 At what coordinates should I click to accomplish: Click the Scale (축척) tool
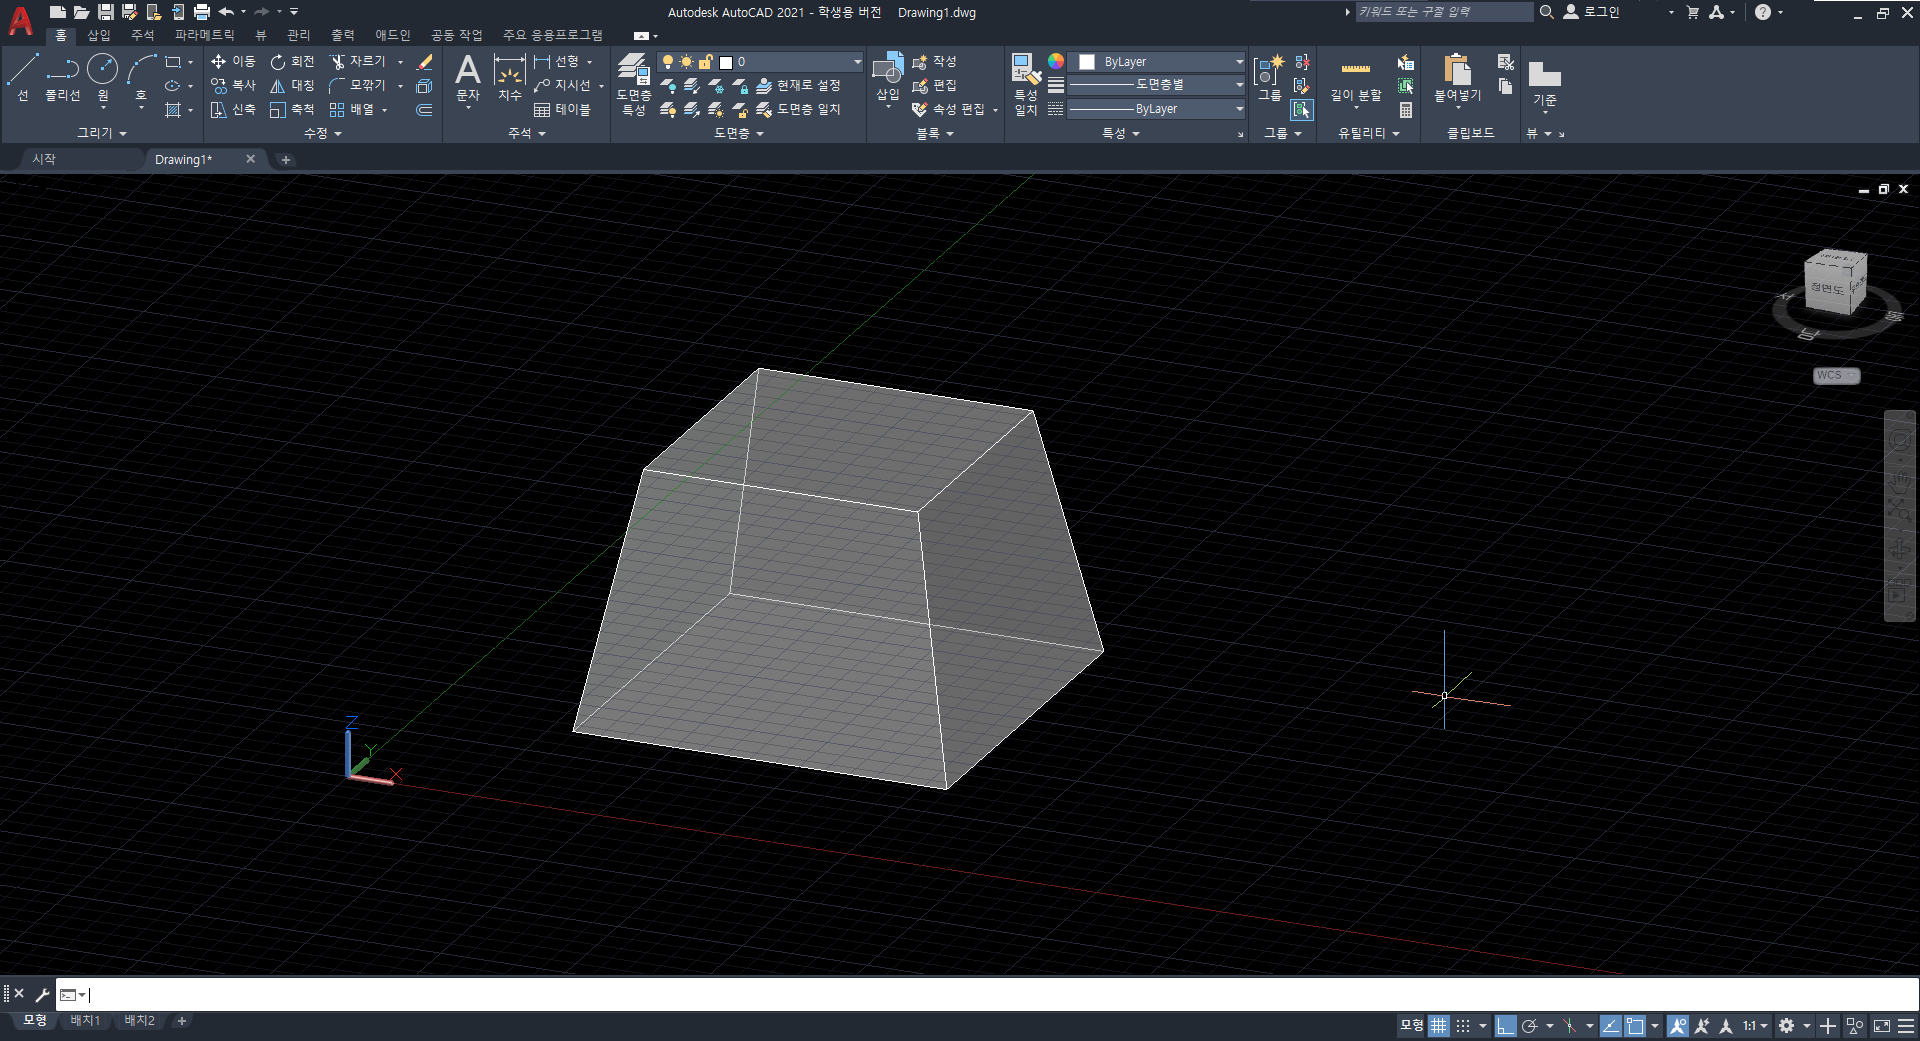pyautogui.click(x=292, y=110)
